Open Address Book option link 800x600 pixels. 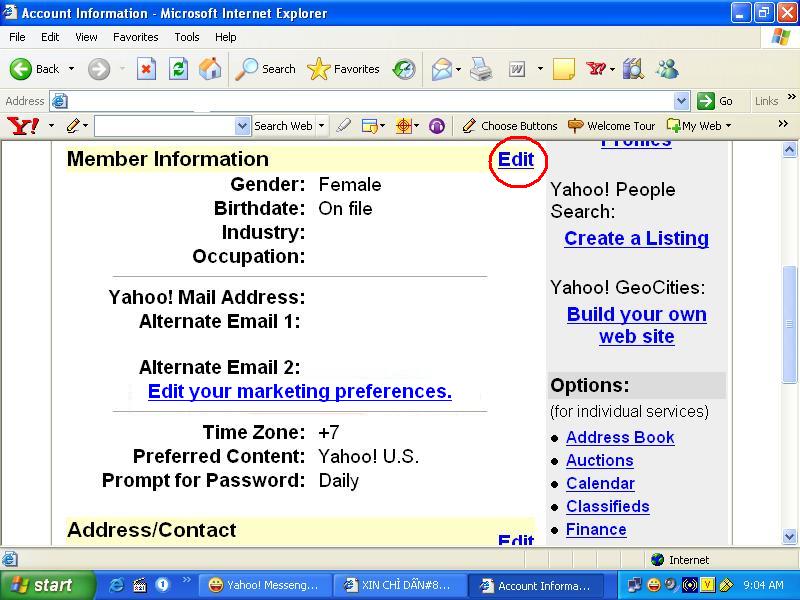click(x=620, y=437)
